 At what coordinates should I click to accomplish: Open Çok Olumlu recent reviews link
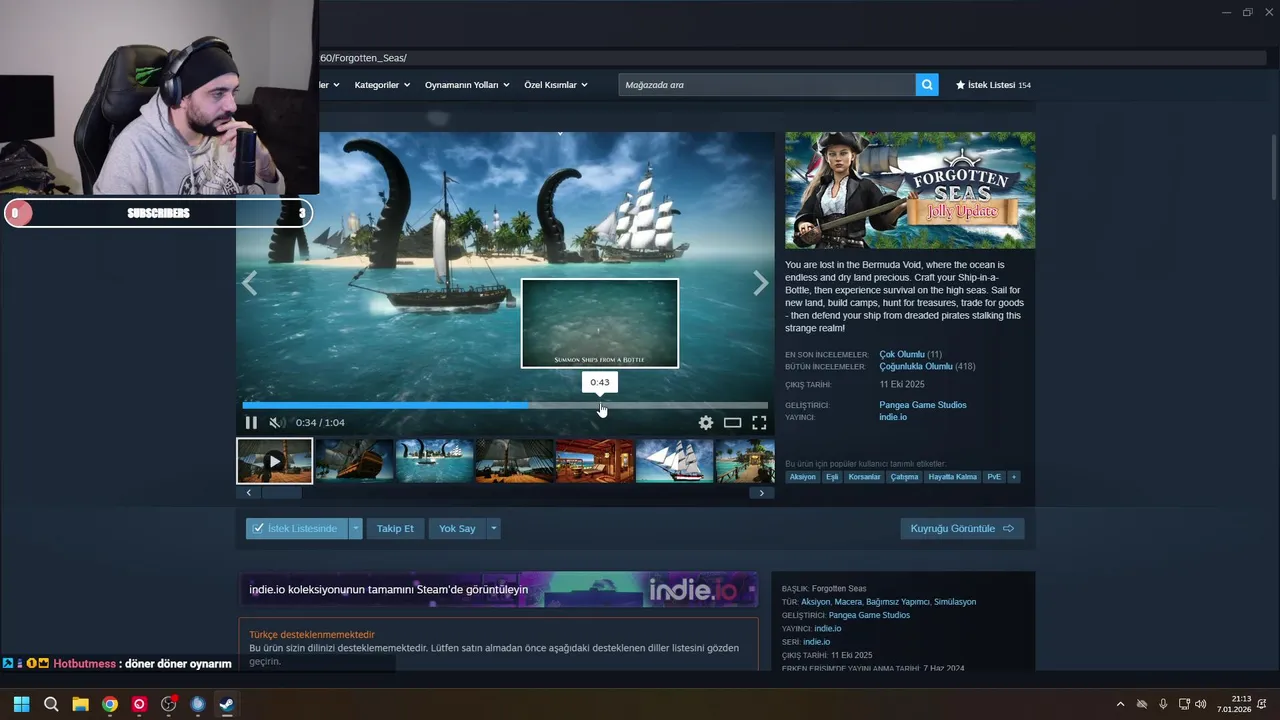coord(902,354)
